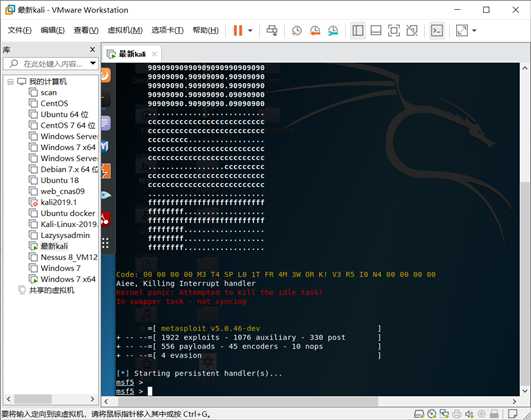Select the 最新kali VM tab
Image resolution: width=531 pixels, height=420 pixels.
(130, 54)
